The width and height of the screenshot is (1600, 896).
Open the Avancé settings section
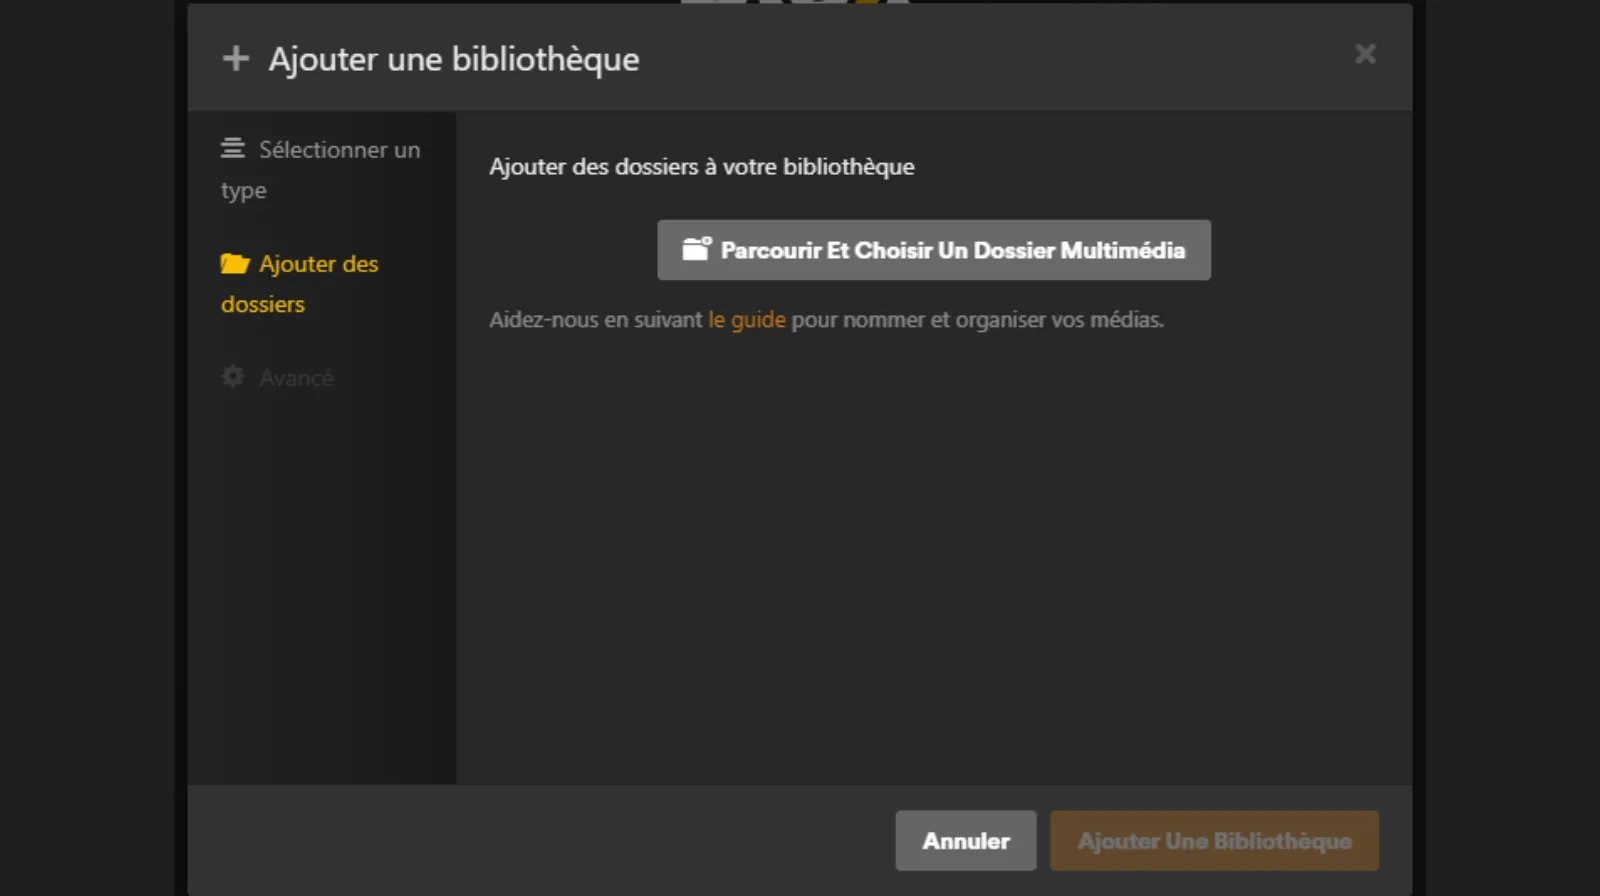click(296, 378)
